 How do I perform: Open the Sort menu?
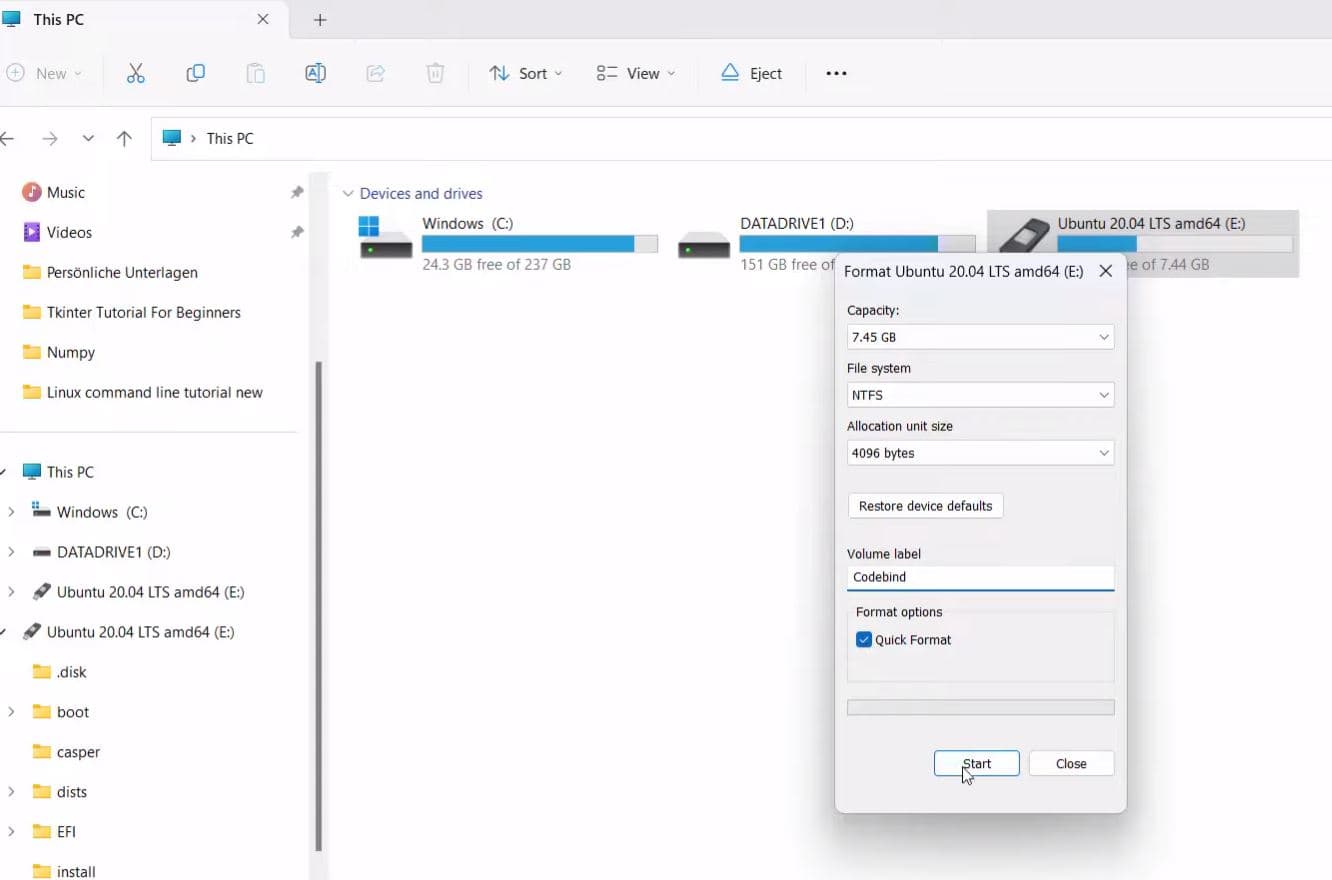[x=526, y=73]
